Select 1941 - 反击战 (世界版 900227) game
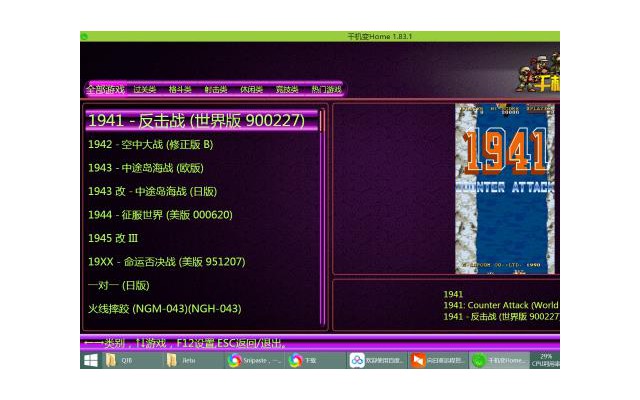640x400 pixels. click(202, 120)
